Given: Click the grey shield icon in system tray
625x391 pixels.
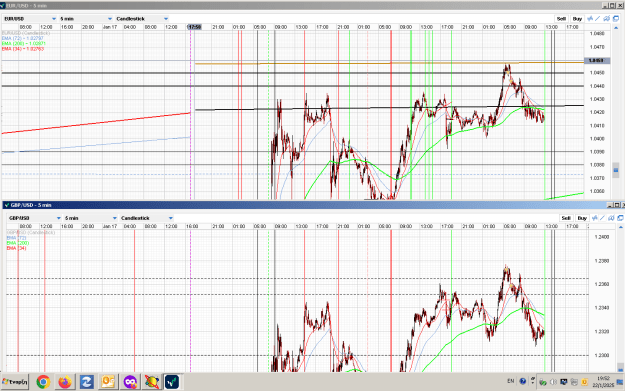Looking at the screenshot, I should pyautogui.click(x=574, y=382).
